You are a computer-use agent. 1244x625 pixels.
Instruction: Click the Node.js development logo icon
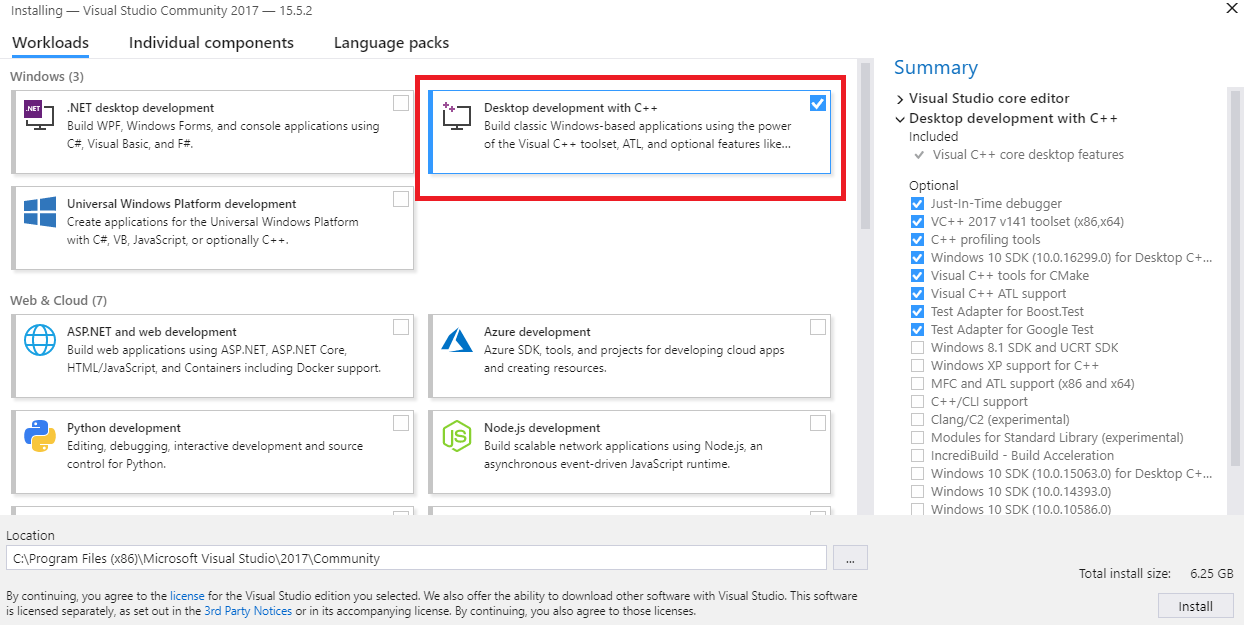(457, 437)
